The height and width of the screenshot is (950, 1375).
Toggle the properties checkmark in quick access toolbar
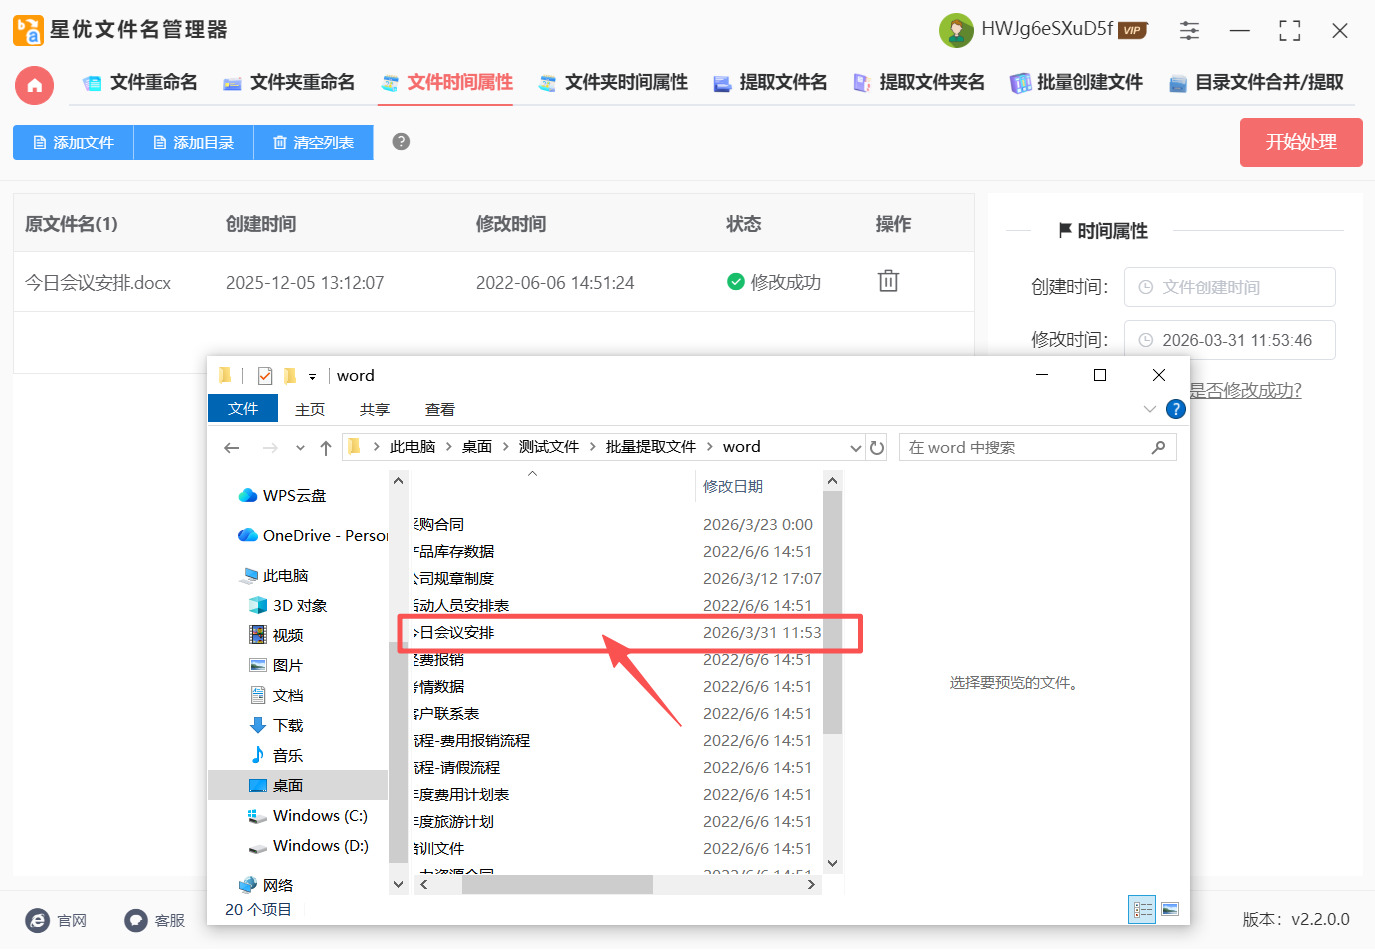pos(265,376)
